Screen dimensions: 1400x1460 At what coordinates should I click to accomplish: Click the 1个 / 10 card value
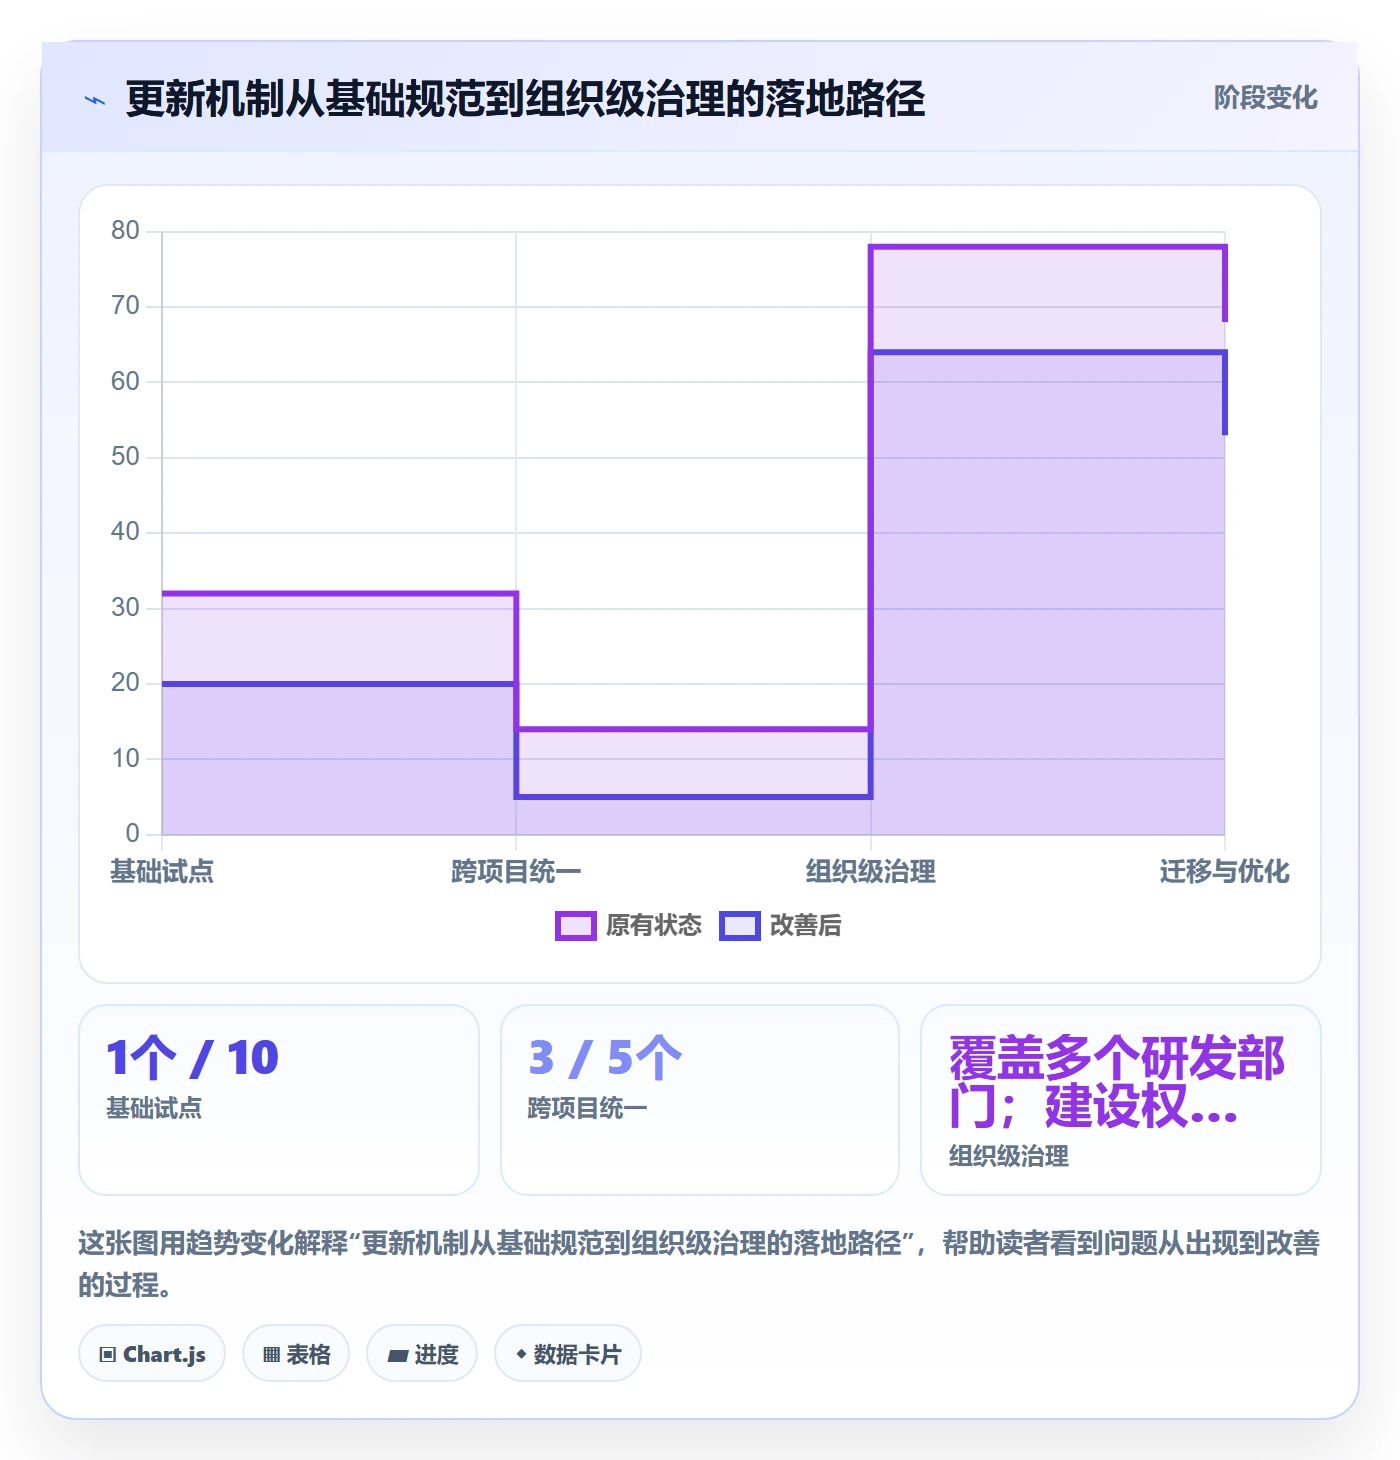coord(193,1058)
